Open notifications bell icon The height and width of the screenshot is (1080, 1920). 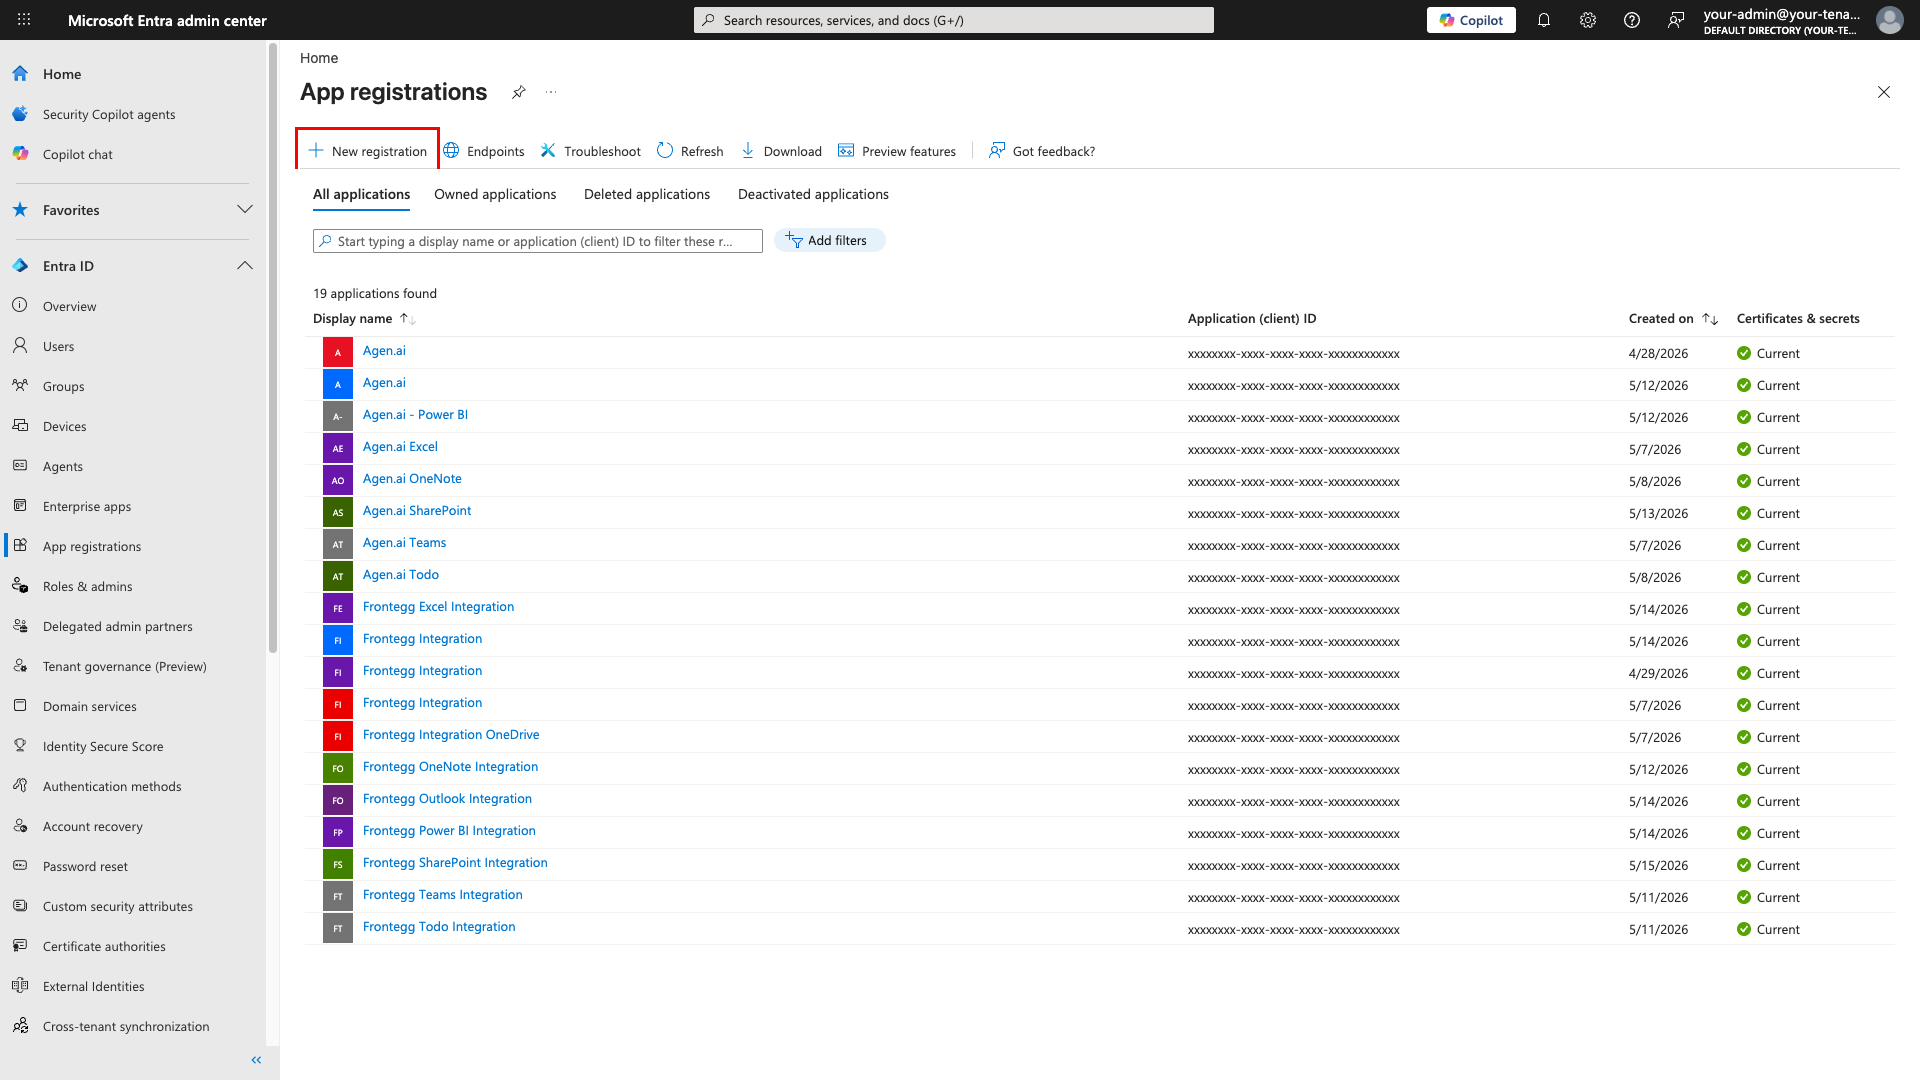pos(1544,20)
